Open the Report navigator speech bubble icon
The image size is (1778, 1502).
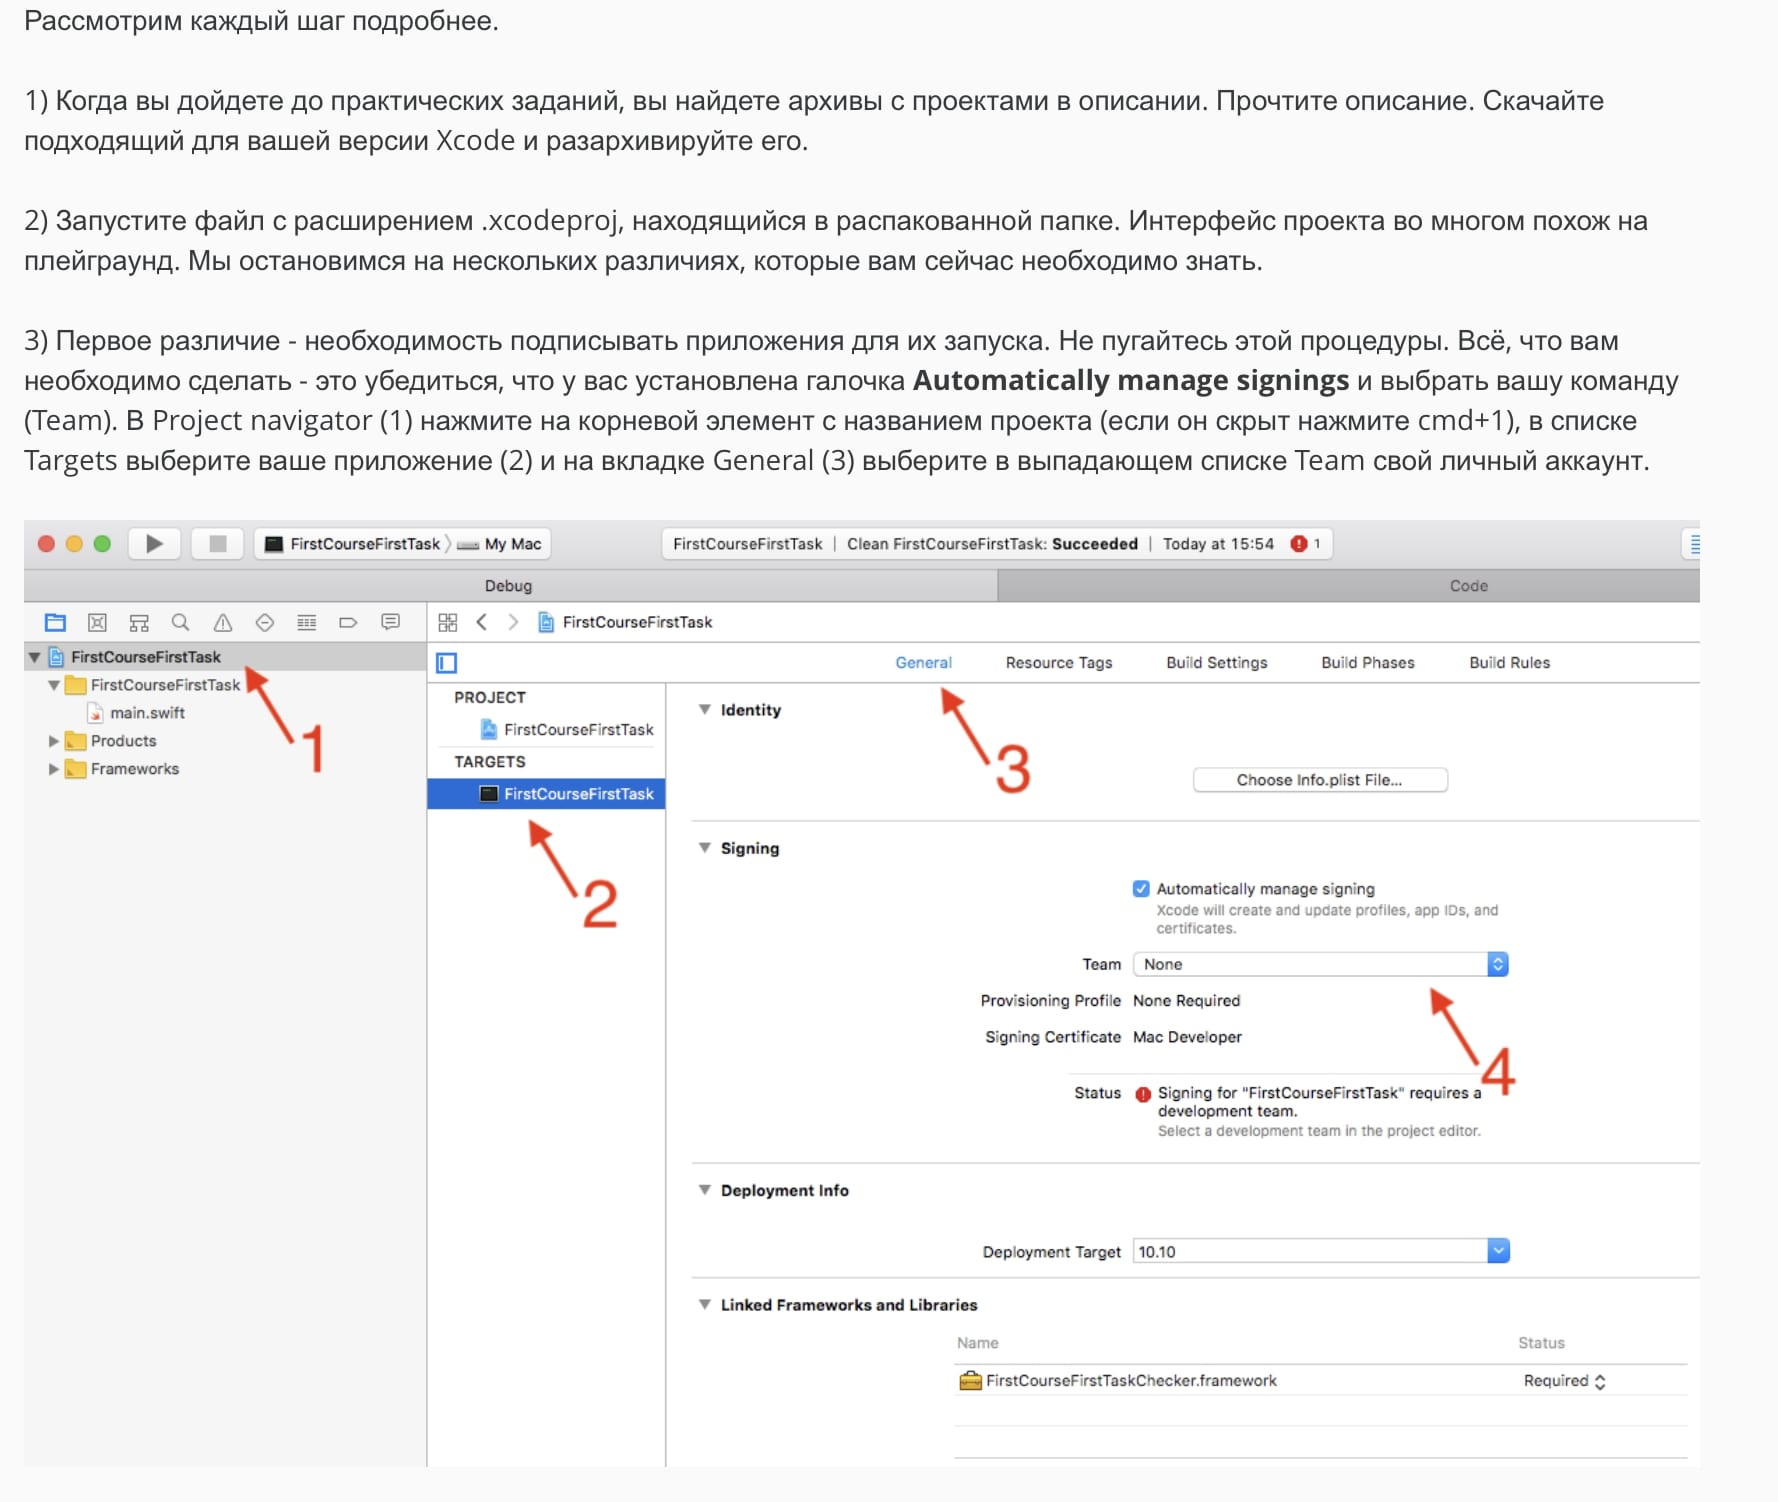[x=390, y=623]
